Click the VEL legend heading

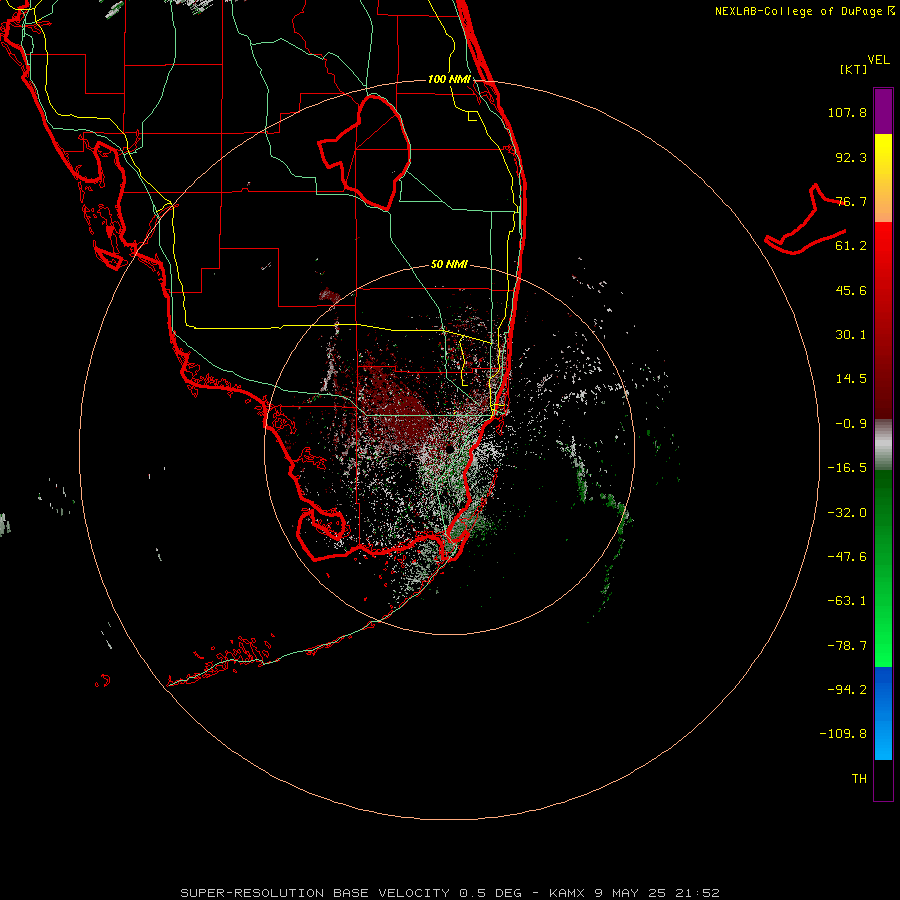pyautogui.click(x=878, y=60)
